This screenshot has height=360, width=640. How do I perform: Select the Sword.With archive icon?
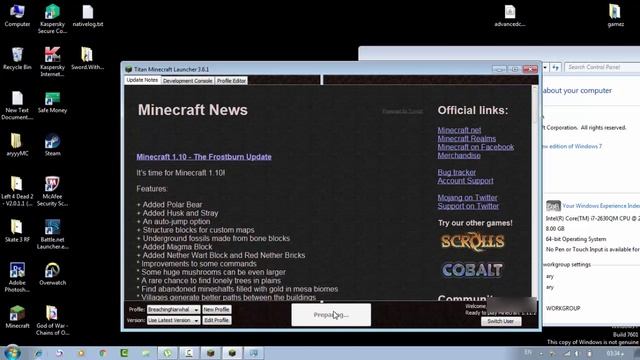87,58
